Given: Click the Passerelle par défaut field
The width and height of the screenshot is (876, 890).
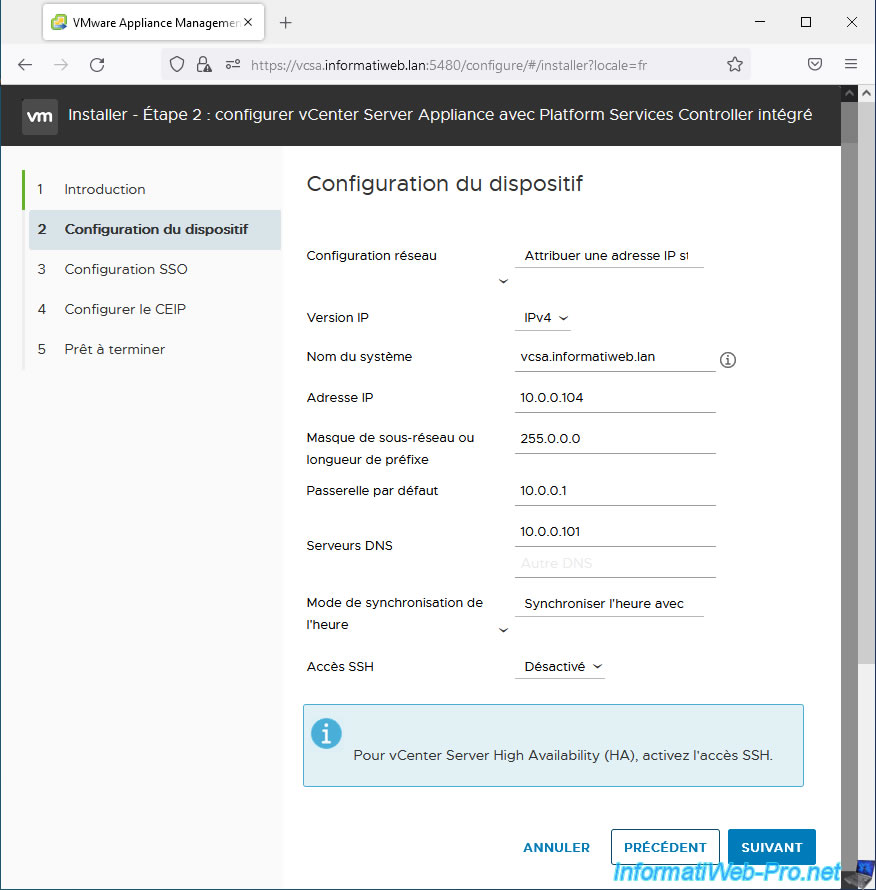Looking at the screenshot, I should coord(615,492).
